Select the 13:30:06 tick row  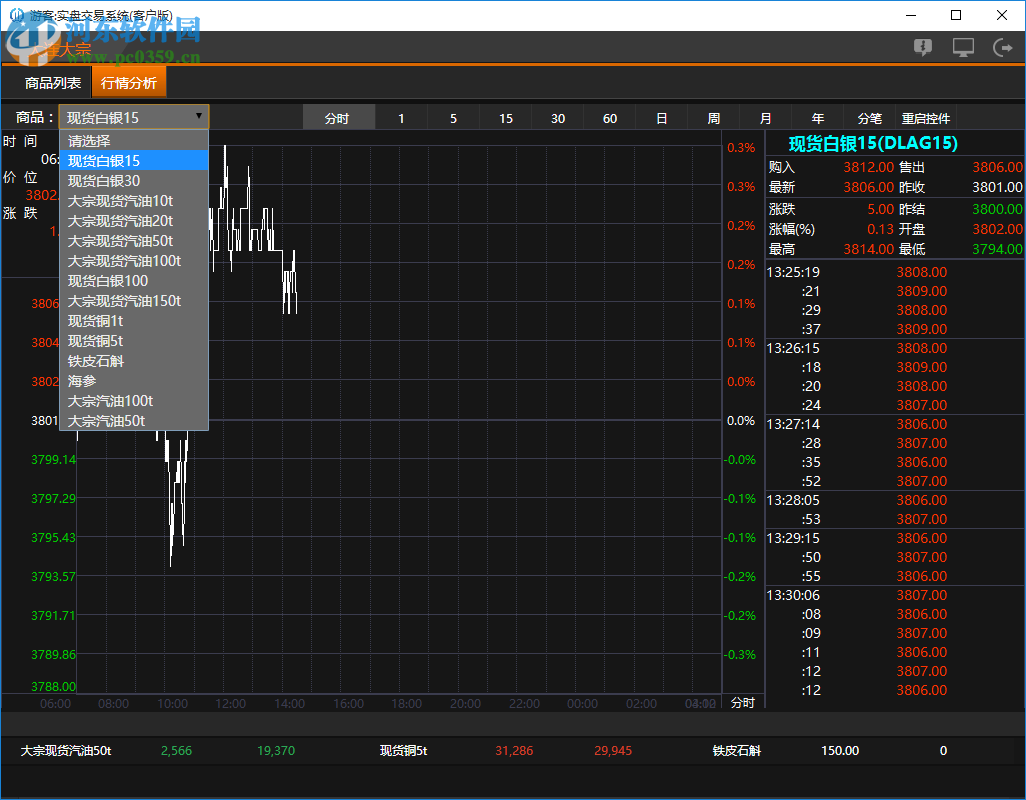(x=895, y=595)
